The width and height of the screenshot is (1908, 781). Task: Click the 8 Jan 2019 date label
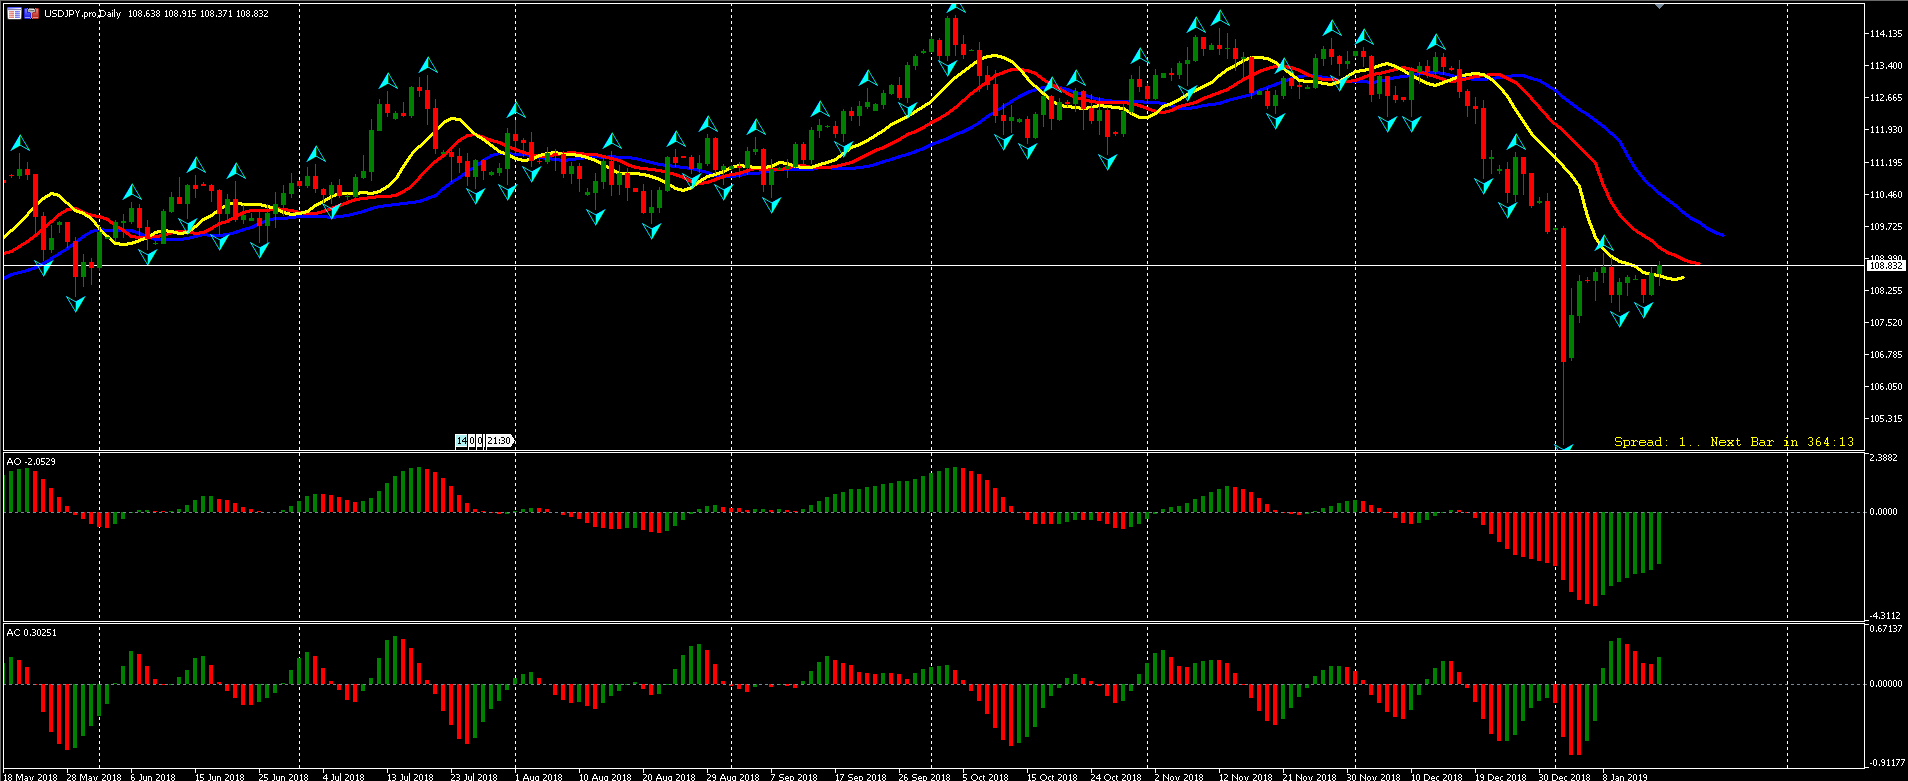click(1625, 776)
